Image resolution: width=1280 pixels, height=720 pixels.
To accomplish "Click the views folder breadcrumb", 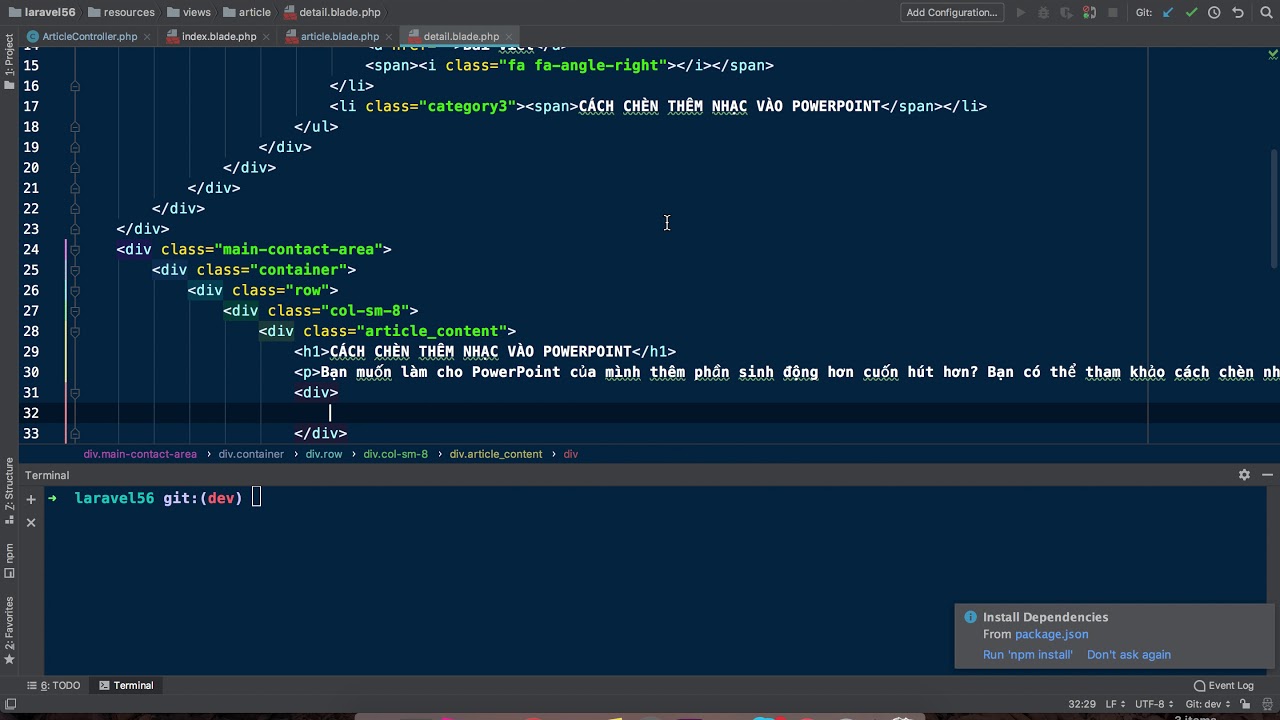I will tap(189, 12).
